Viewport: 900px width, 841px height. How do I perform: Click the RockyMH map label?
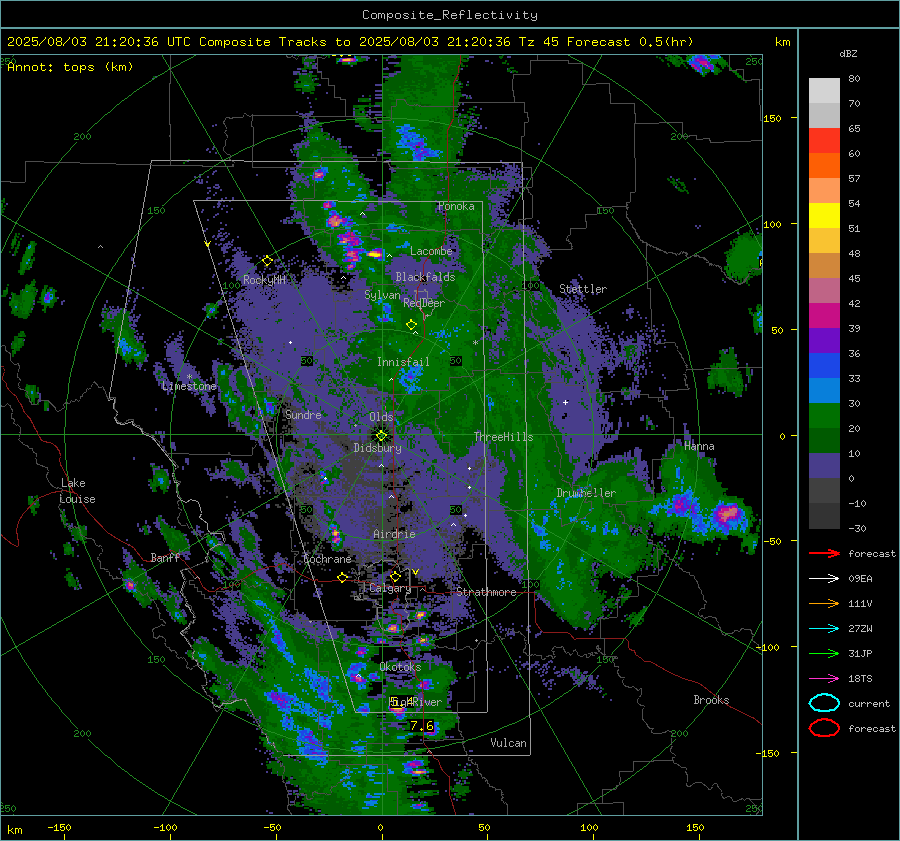pos(264,280)
